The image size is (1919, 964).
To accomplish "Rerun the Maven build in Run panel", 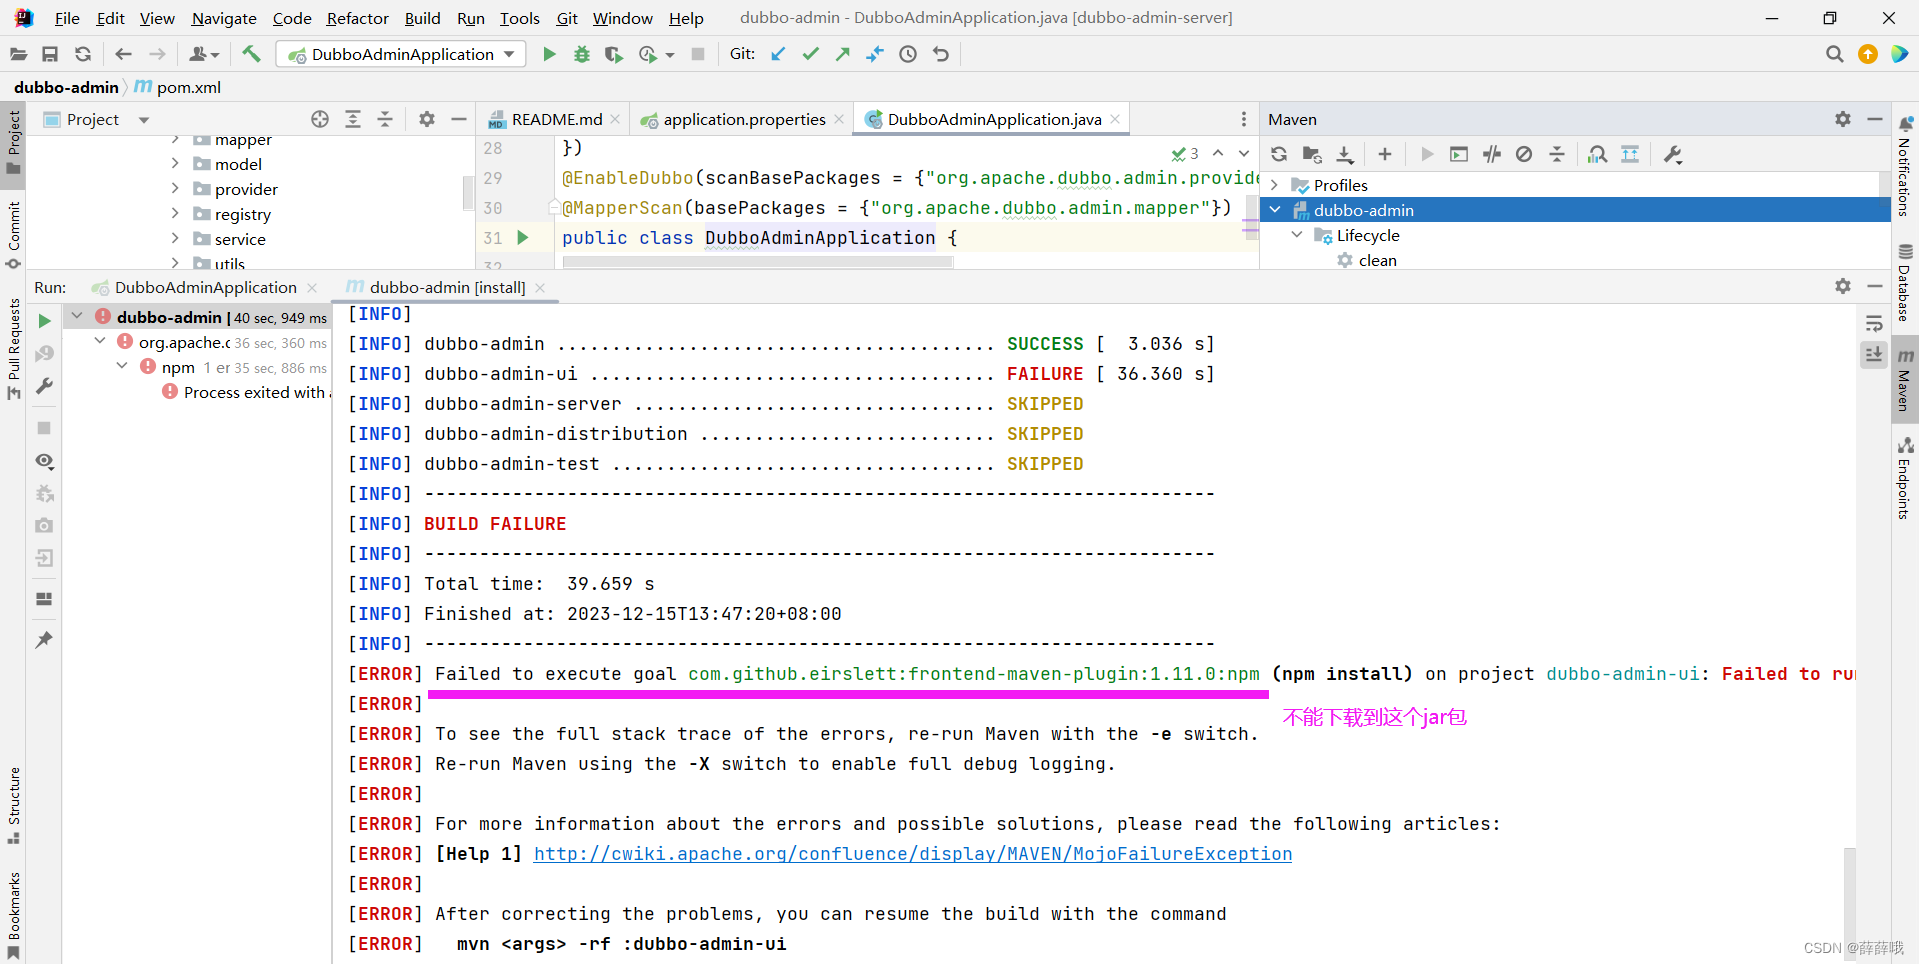I will click(44, 321).
